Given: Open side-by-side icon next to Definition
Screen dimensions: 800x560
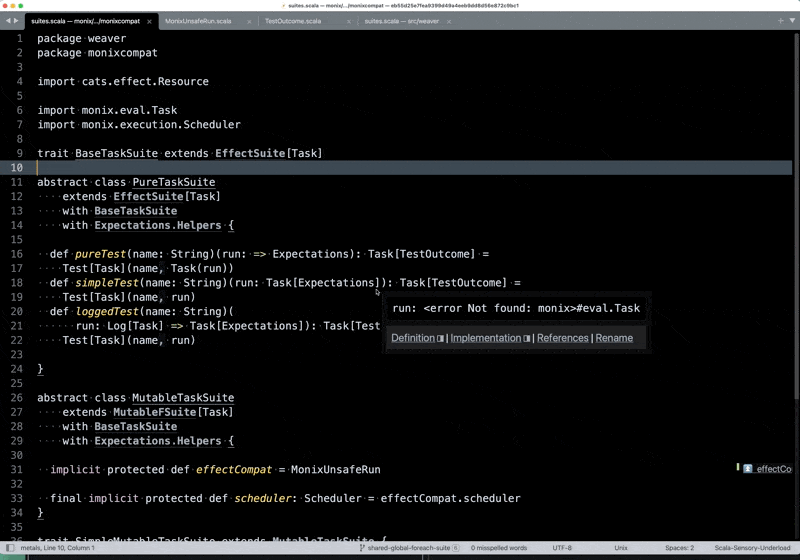Looking at the screenshot, I should coord(440,338).
